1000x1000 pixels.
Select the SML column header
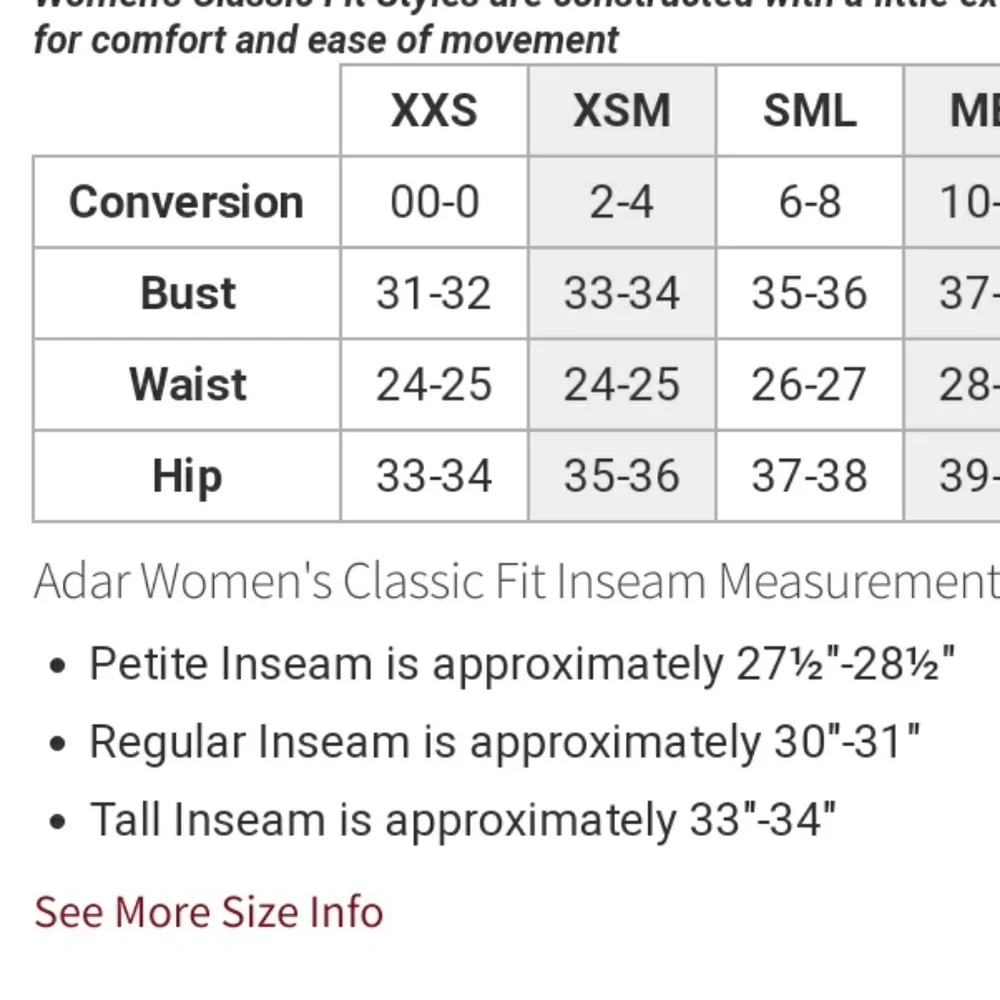809,110
